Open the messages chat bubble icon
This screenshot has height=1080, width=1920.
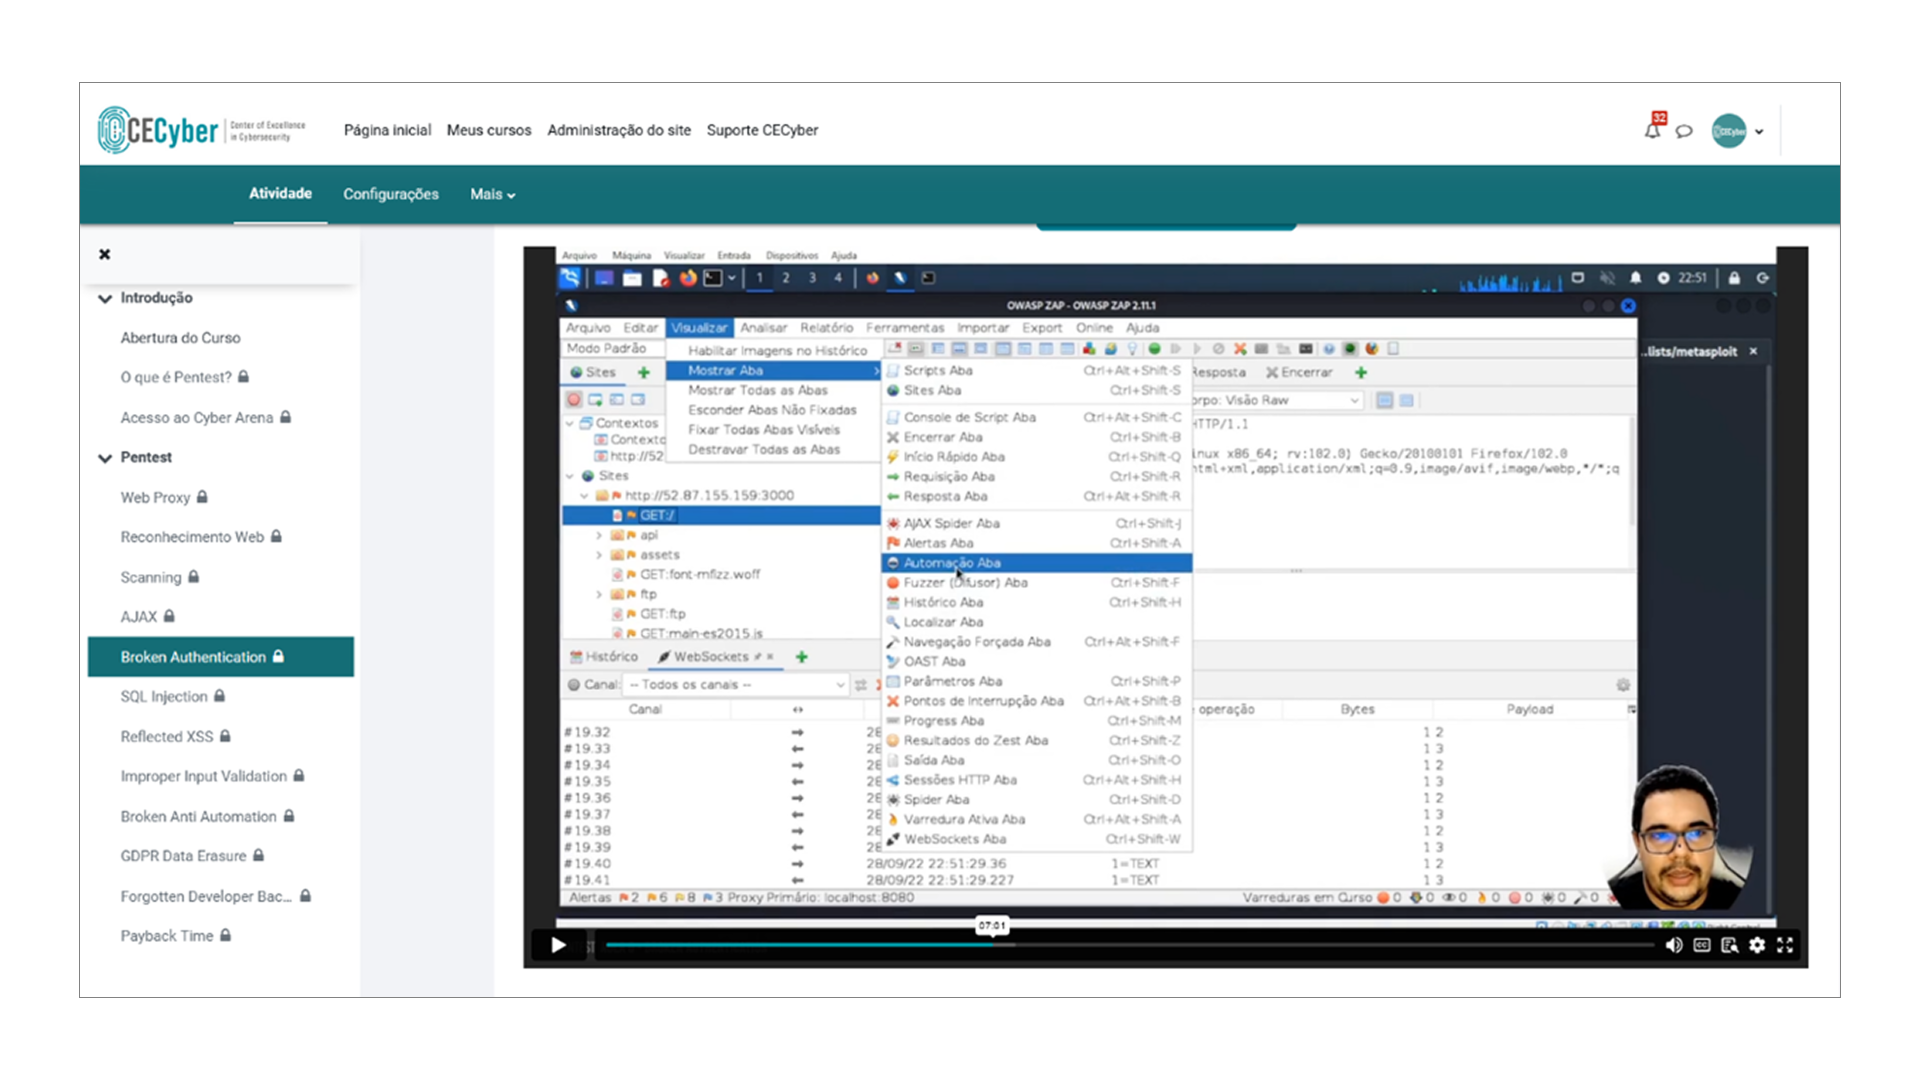[1684, 131]
